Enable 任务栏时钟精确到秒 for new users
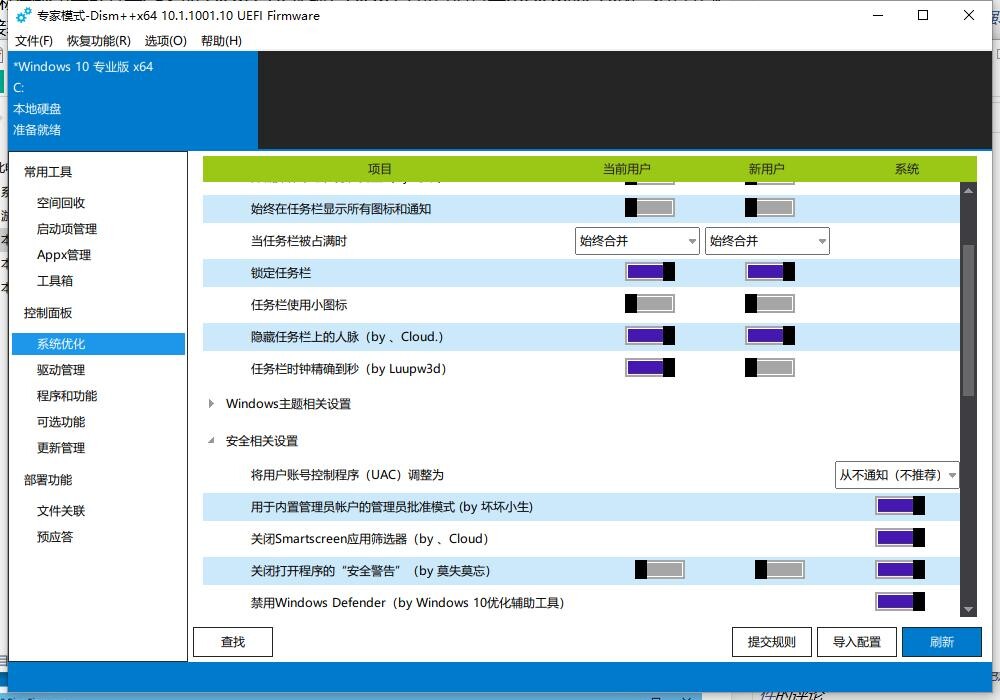This screenshot has width=1000, height=700. pos(770,368)
